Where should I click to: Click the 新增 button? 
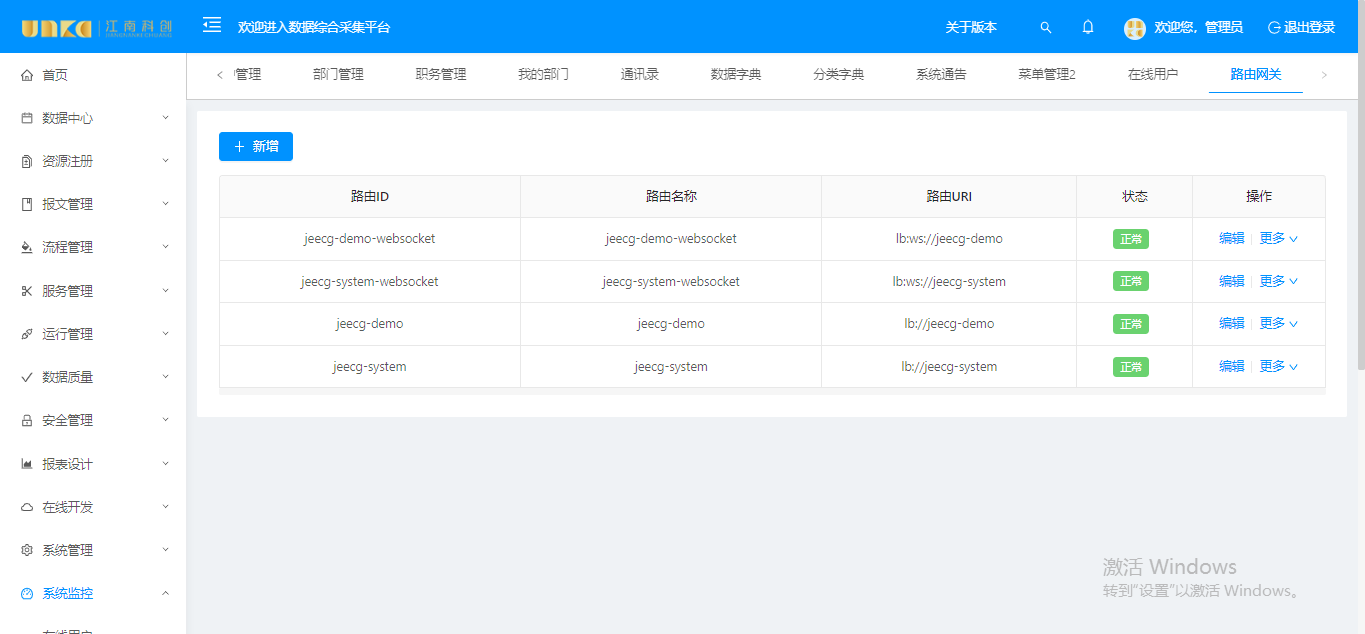256,146
